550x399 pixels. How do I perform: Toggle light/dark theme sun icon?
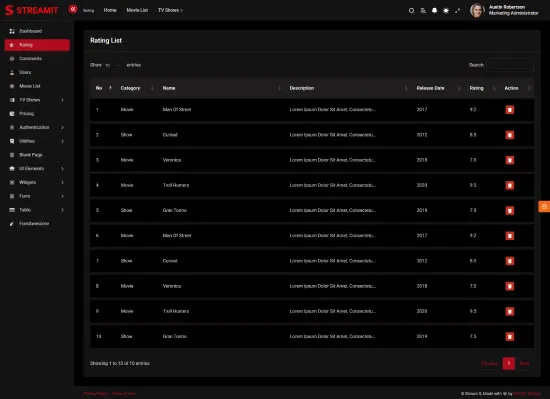point(446,11)
